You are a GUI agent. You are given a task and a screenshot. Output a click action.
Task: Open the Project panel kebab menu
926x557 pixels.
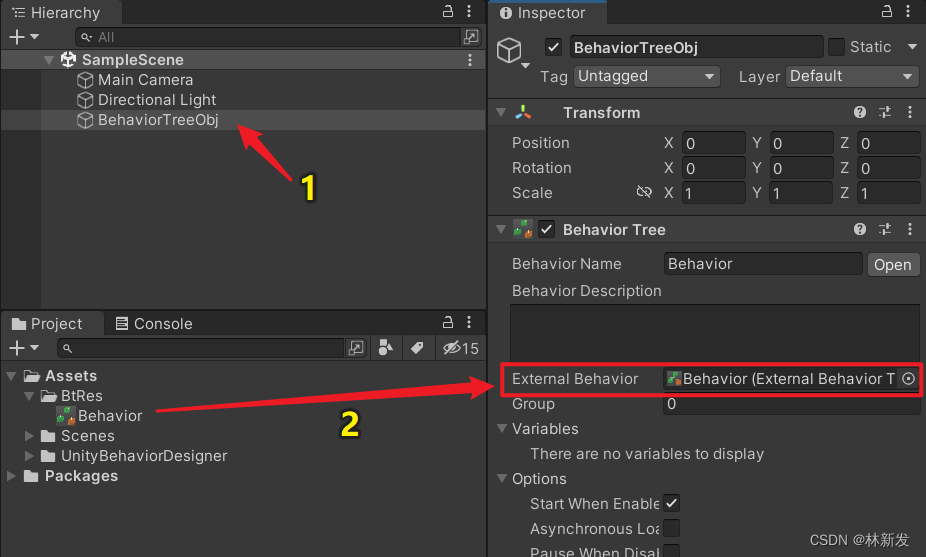tap(469, 323)
